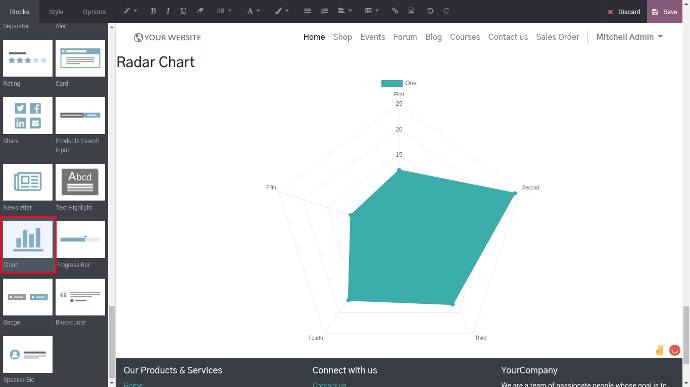Open the Blog menu item
The image size is (690, 387).
(433, 37)
